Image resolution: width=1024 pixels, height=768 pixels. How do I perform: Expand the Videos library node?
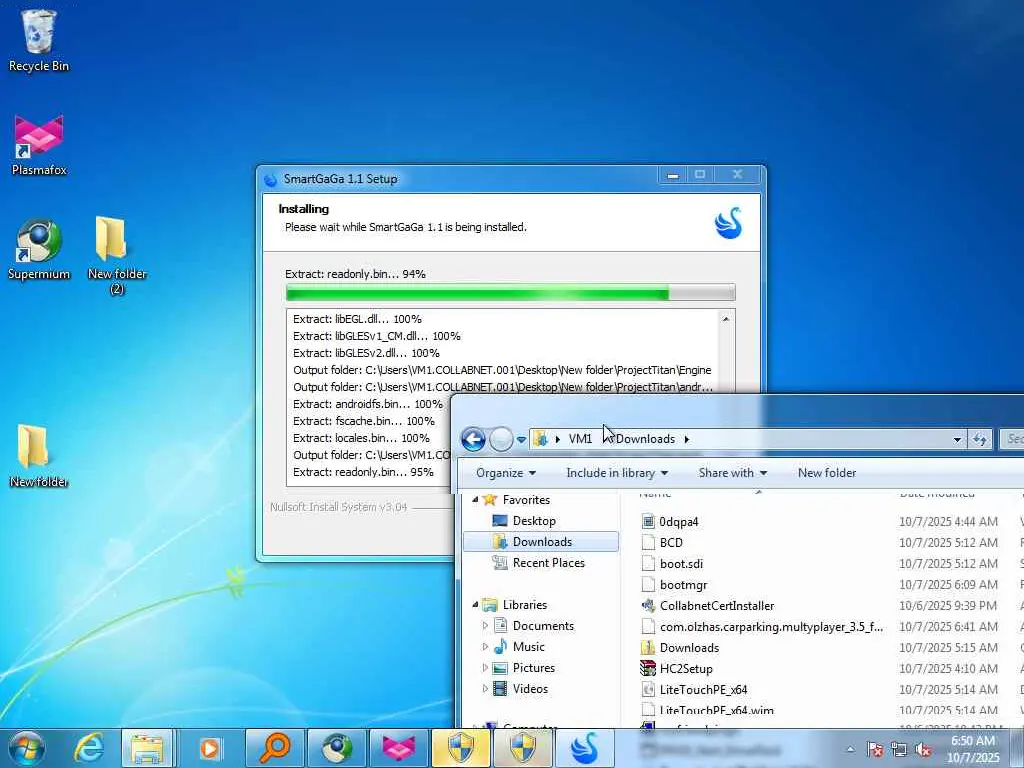point(485,688)
